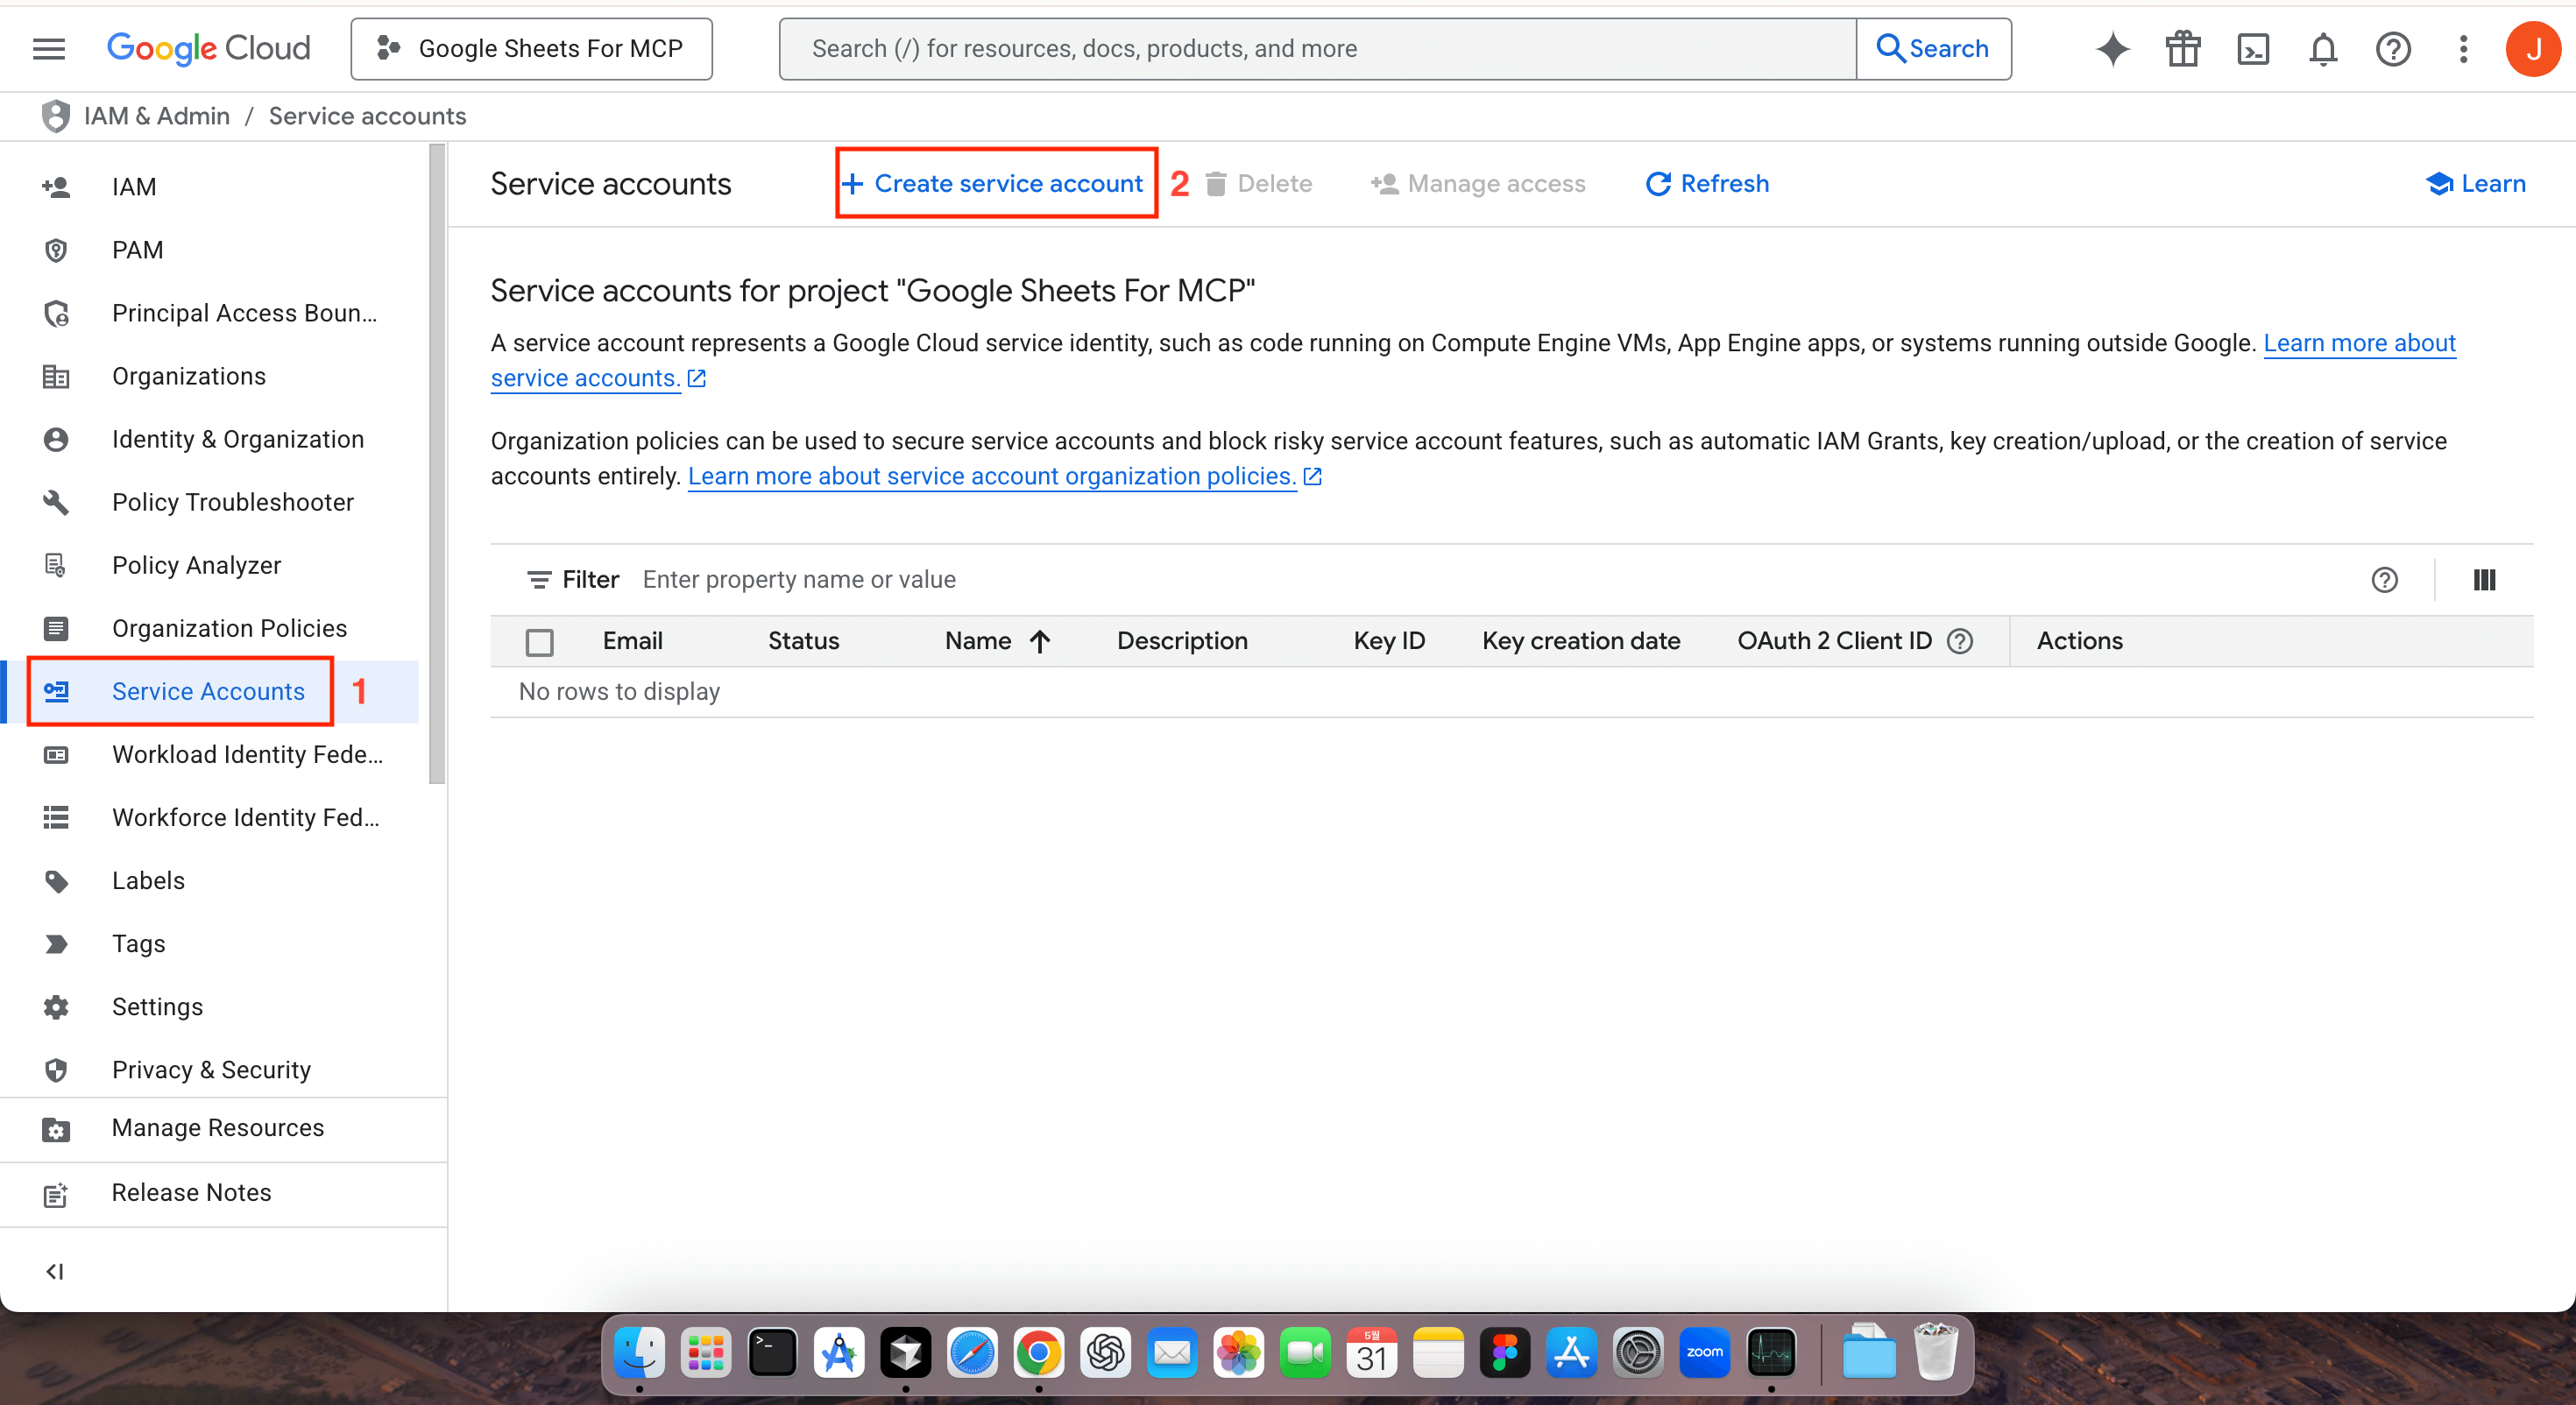This screenshot has width=2576, height=1405.
Task: Open Terminal from the dock
Action: click(772, 1352)
